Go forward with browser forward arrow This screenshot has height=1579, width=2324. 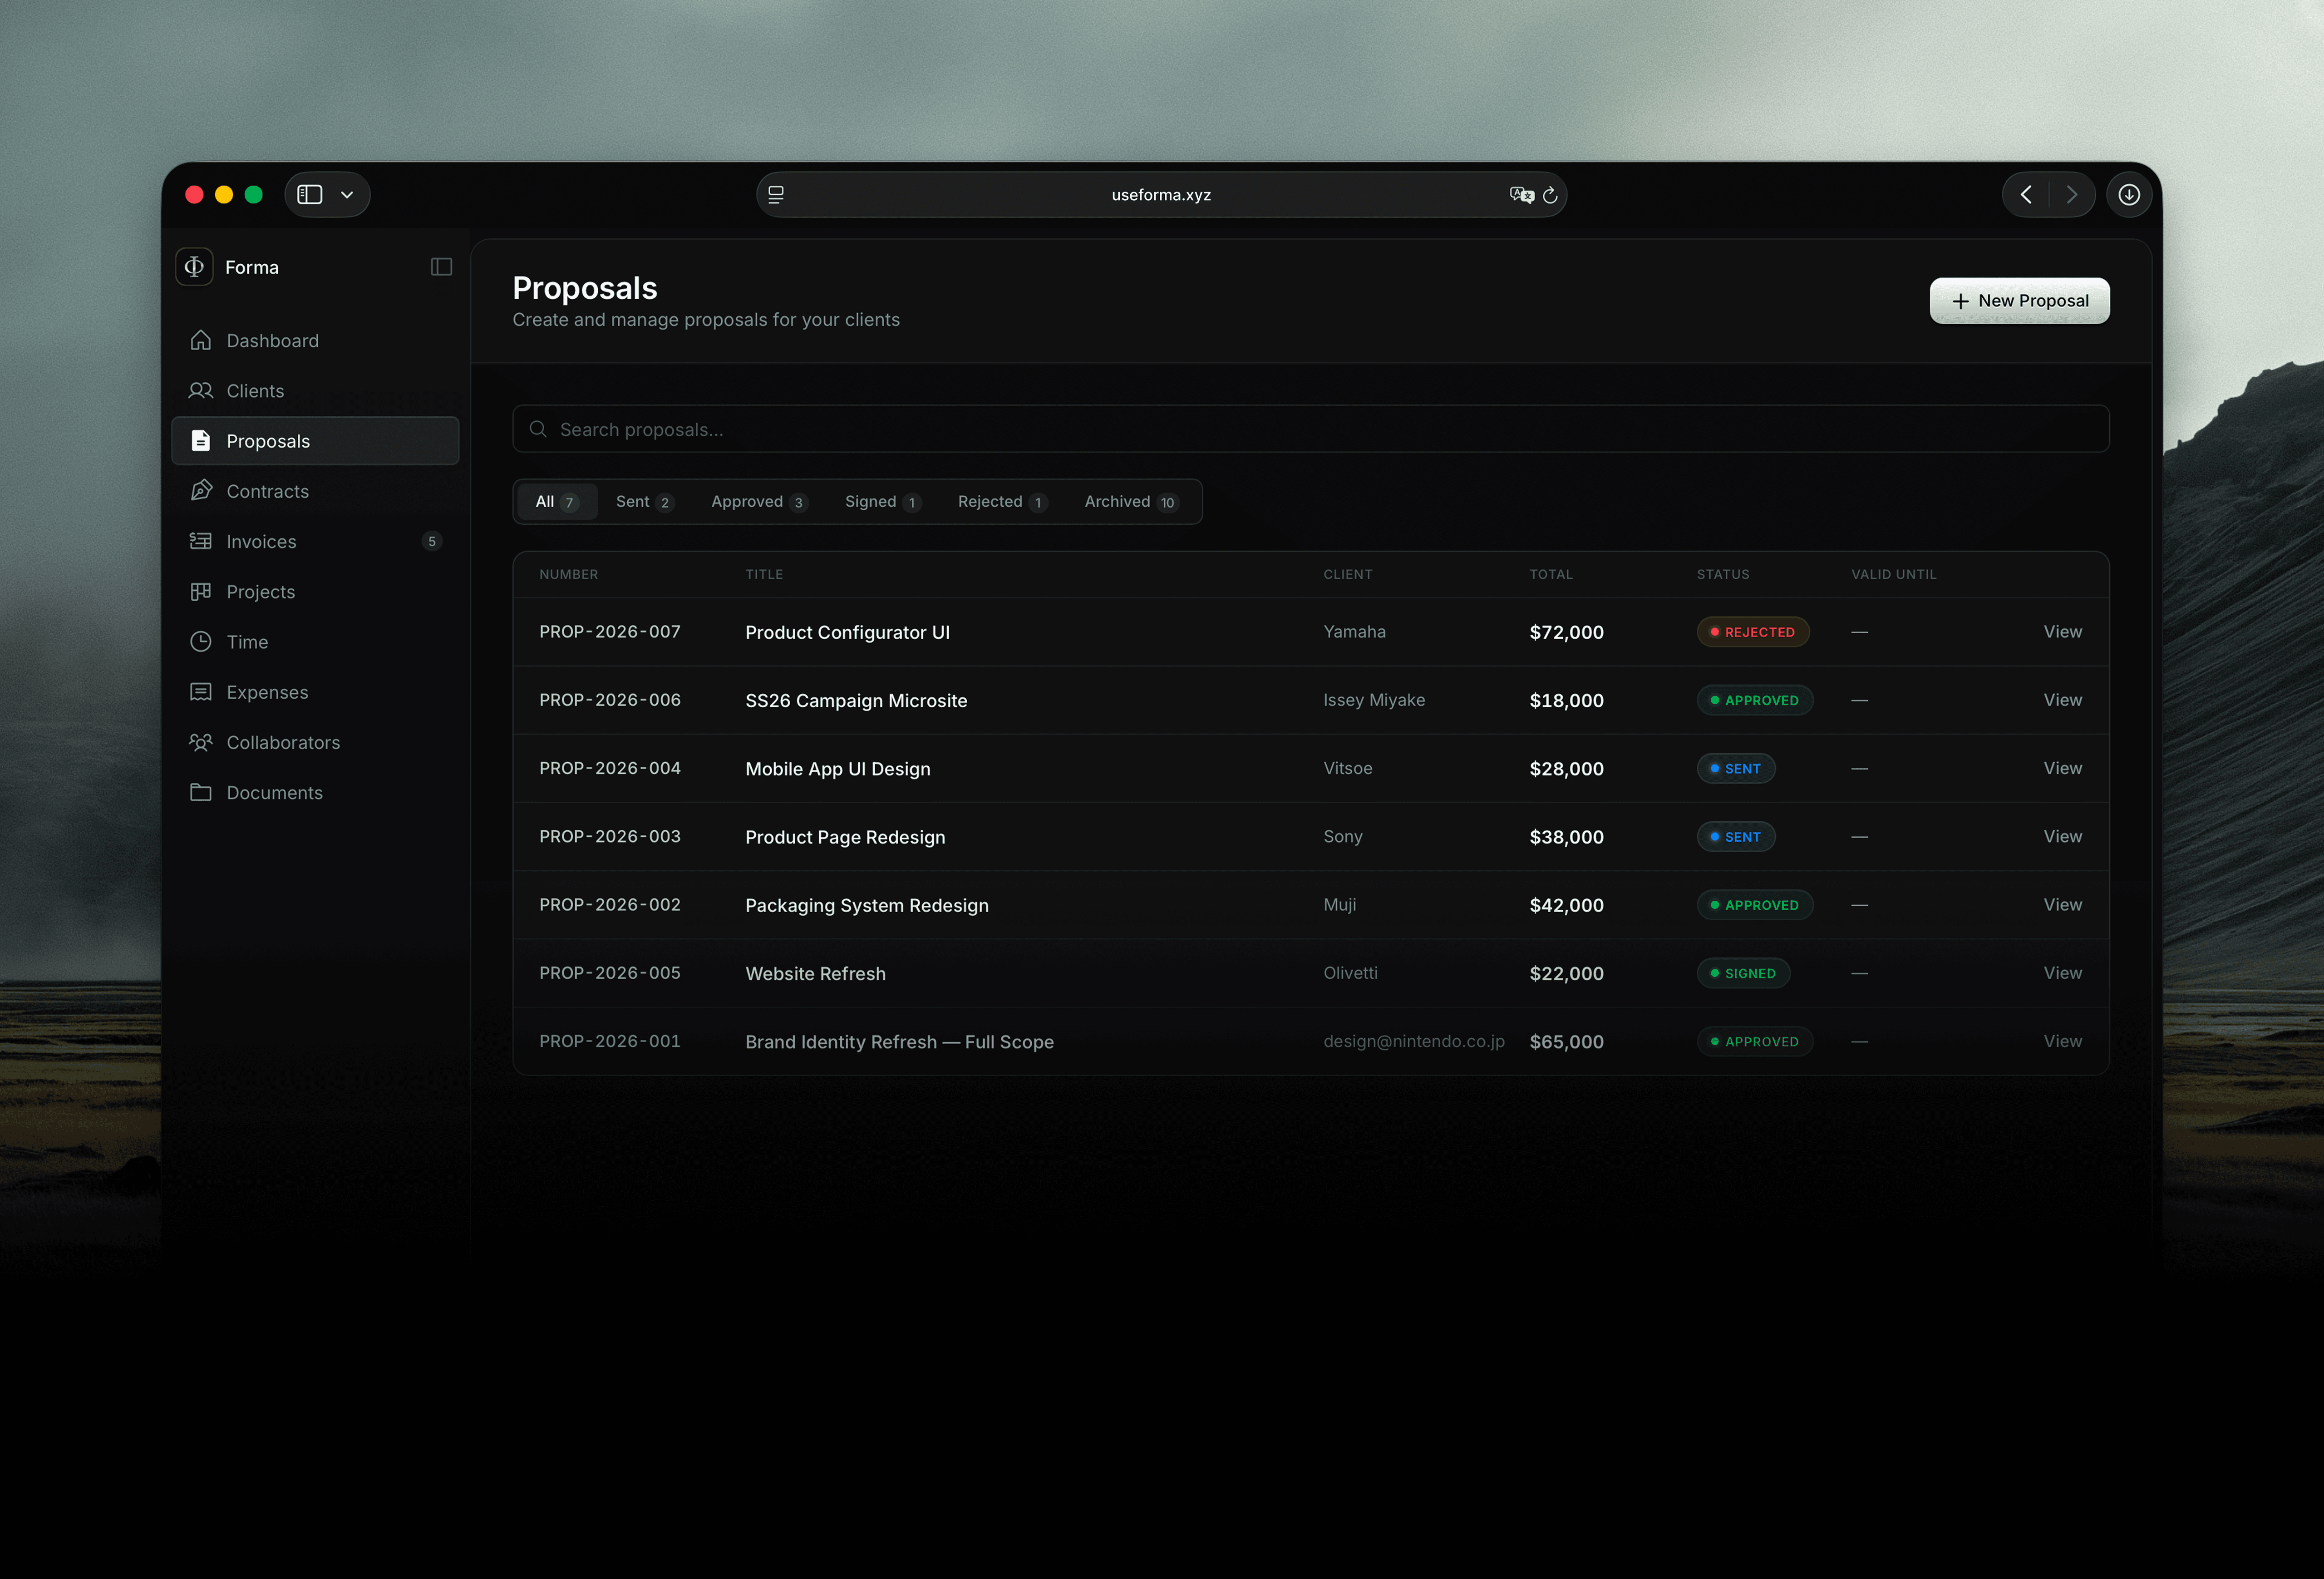pyautogui.click(x=2072, y=195)
